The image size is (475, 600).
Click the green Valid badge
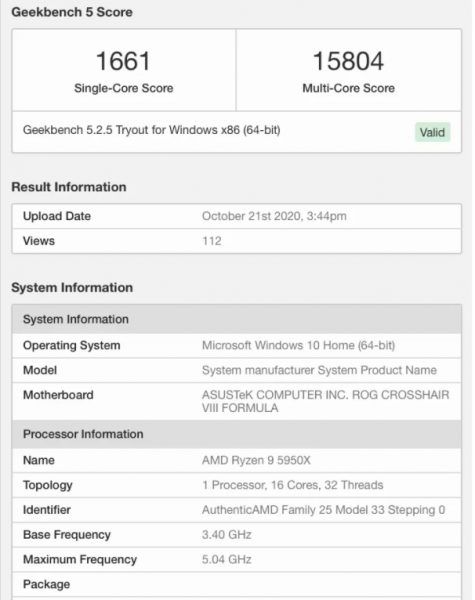coord(433,132)
